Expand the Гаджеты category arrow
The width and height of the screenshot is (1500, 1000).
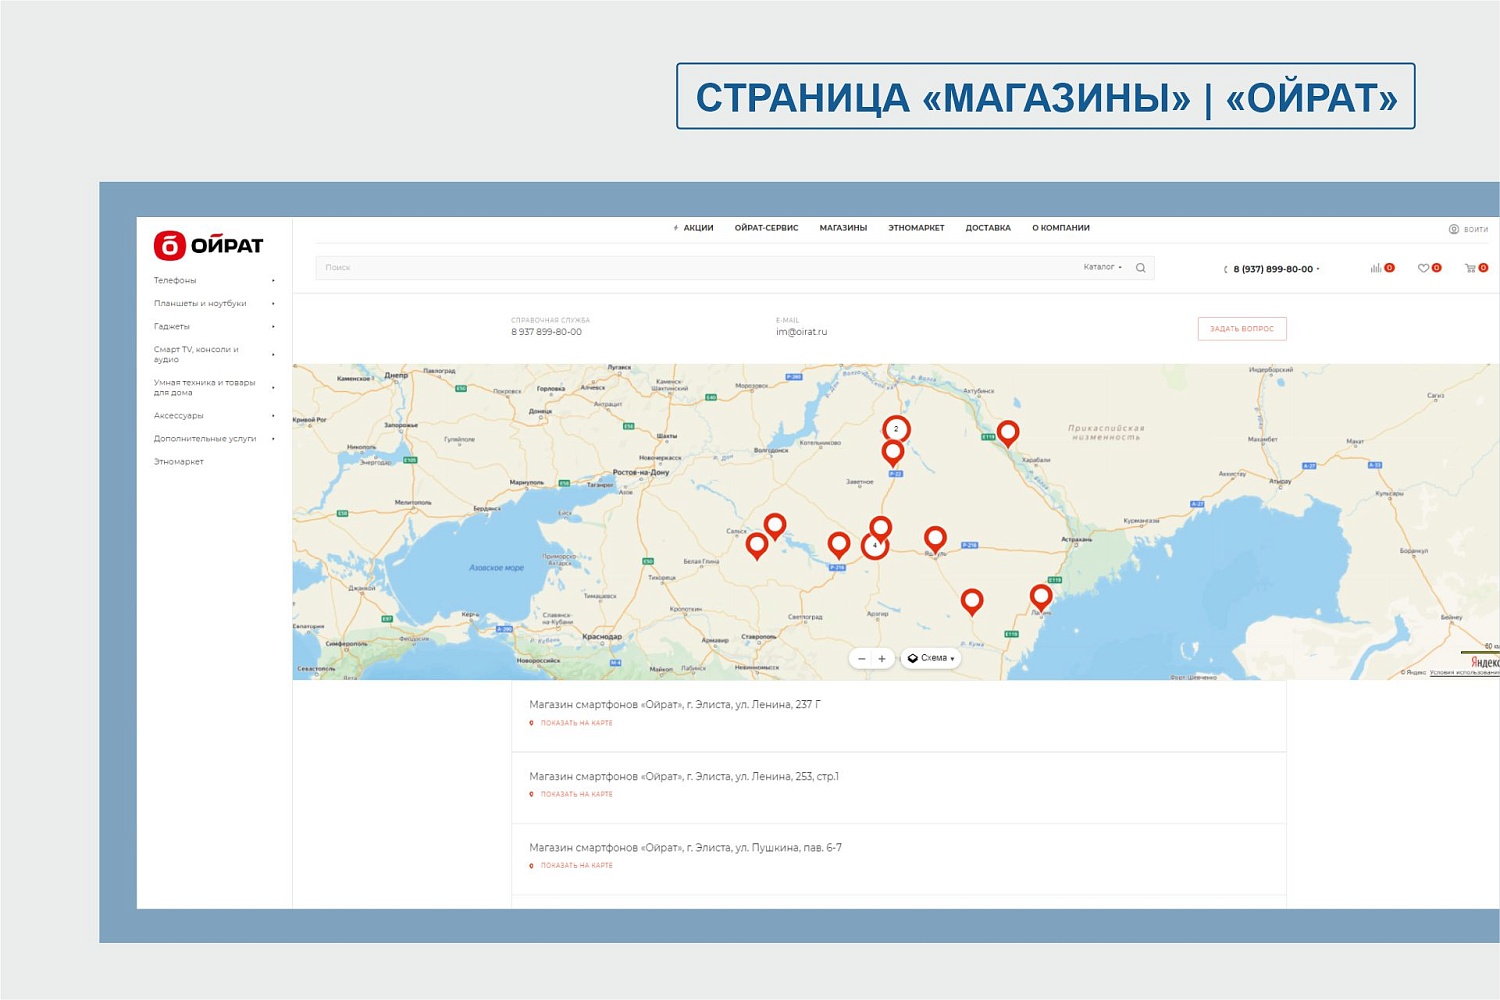[273, 326]
